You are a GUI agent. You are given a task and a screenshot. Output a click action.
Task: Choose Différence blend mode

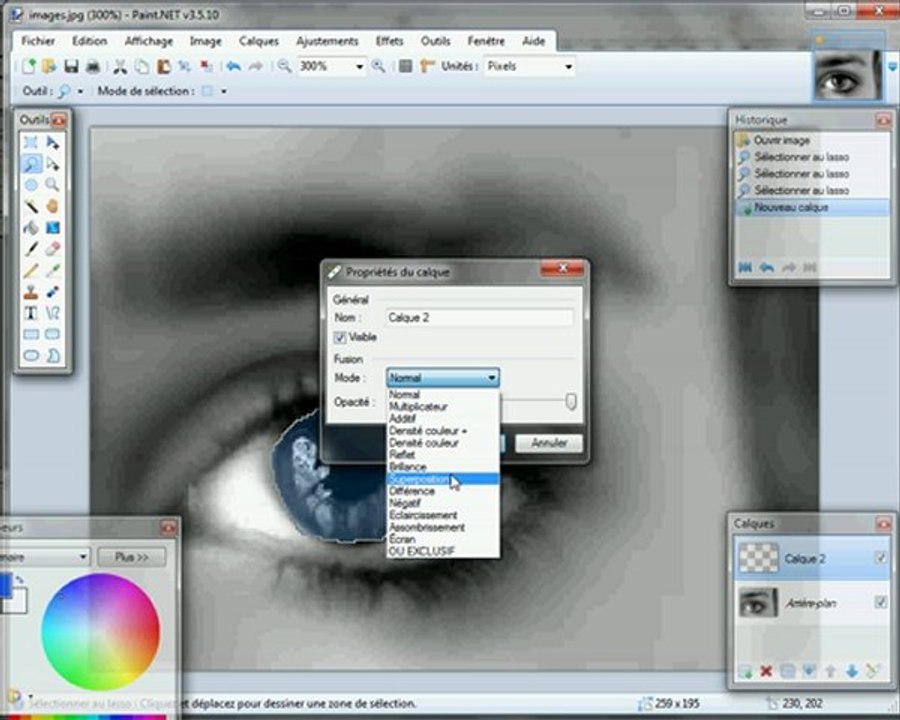coord(443,491)
